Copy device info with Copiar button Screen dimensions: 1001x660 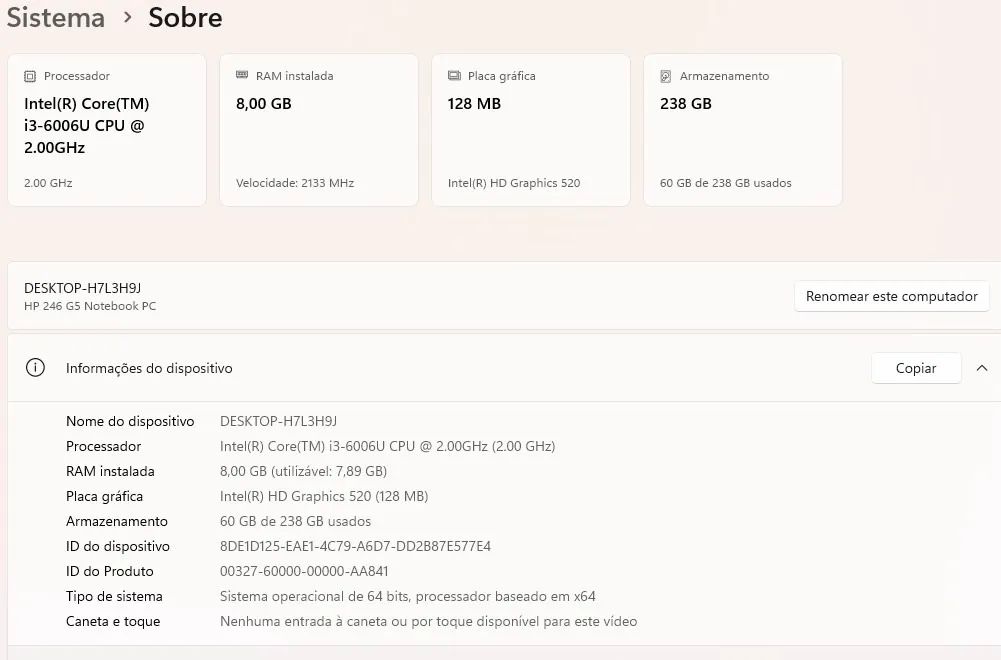916,368
